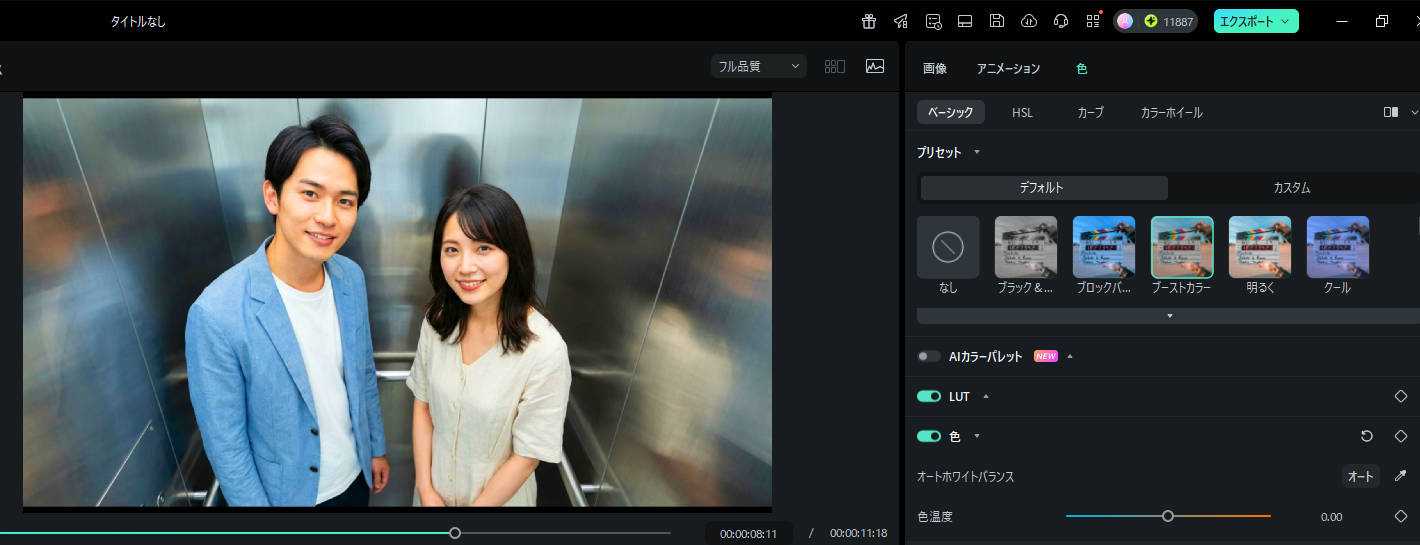
Task: Open the カーブ (Curves) sub-tab
Action: (x=1090, y=112)
